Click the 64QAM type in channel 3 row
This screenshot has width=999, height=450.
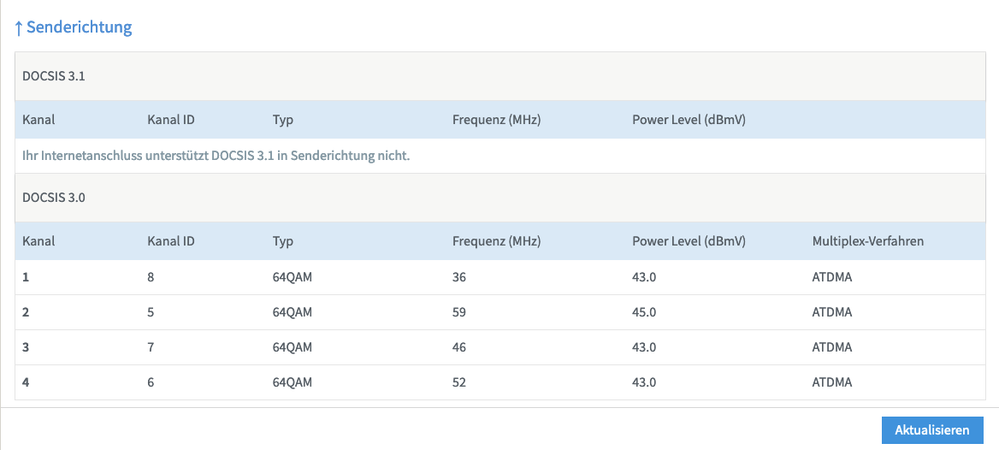click(292, 347)
